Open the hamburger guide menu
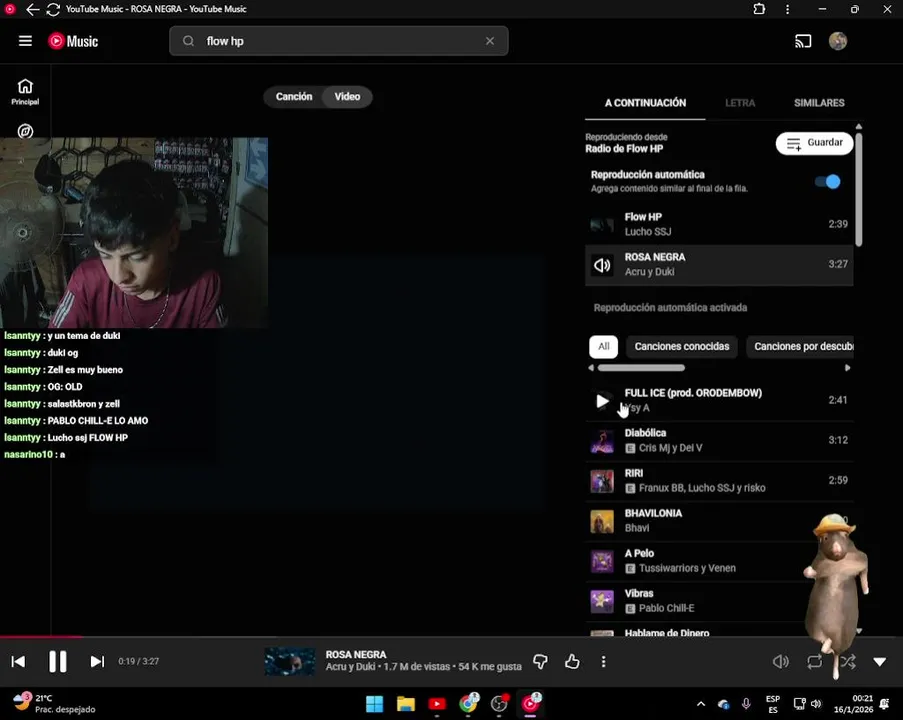The height and width of the screenshot is (720, 903). coord(25,41)
